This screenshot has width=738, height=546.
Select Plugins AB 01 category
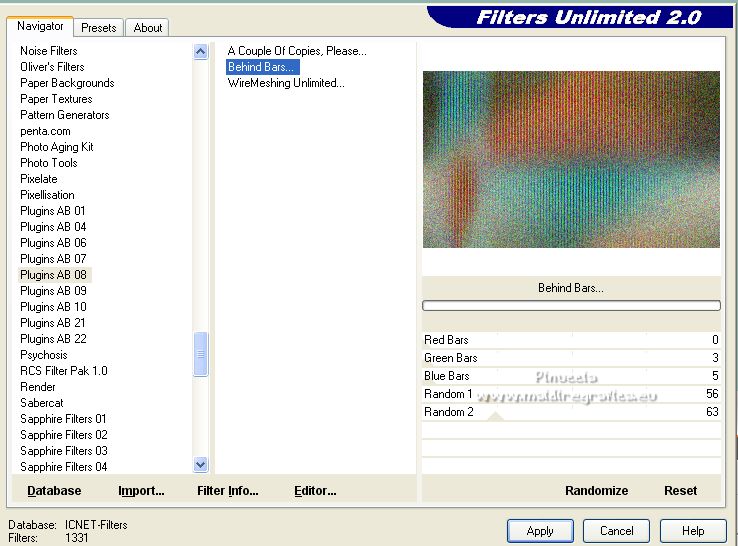53,211
